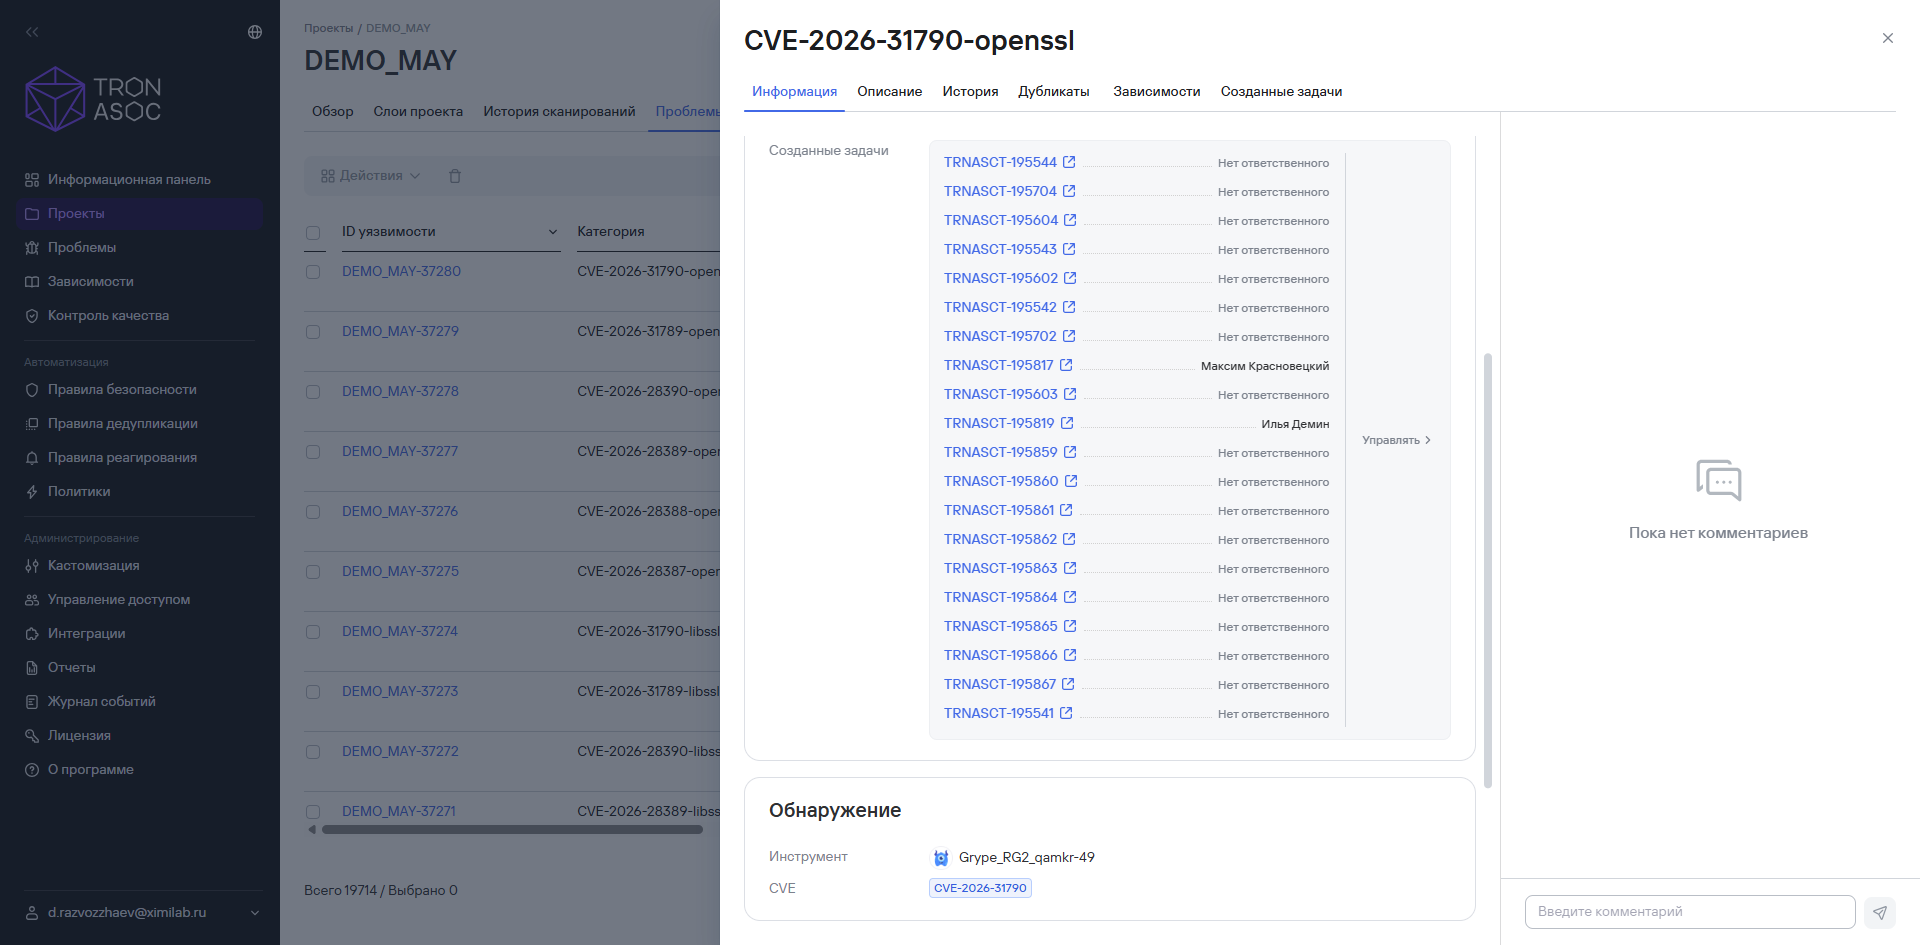1920x945 pixels.
Task: Close the CVE-2026-31790-openssl panel
Action: tap(1888, 38)
